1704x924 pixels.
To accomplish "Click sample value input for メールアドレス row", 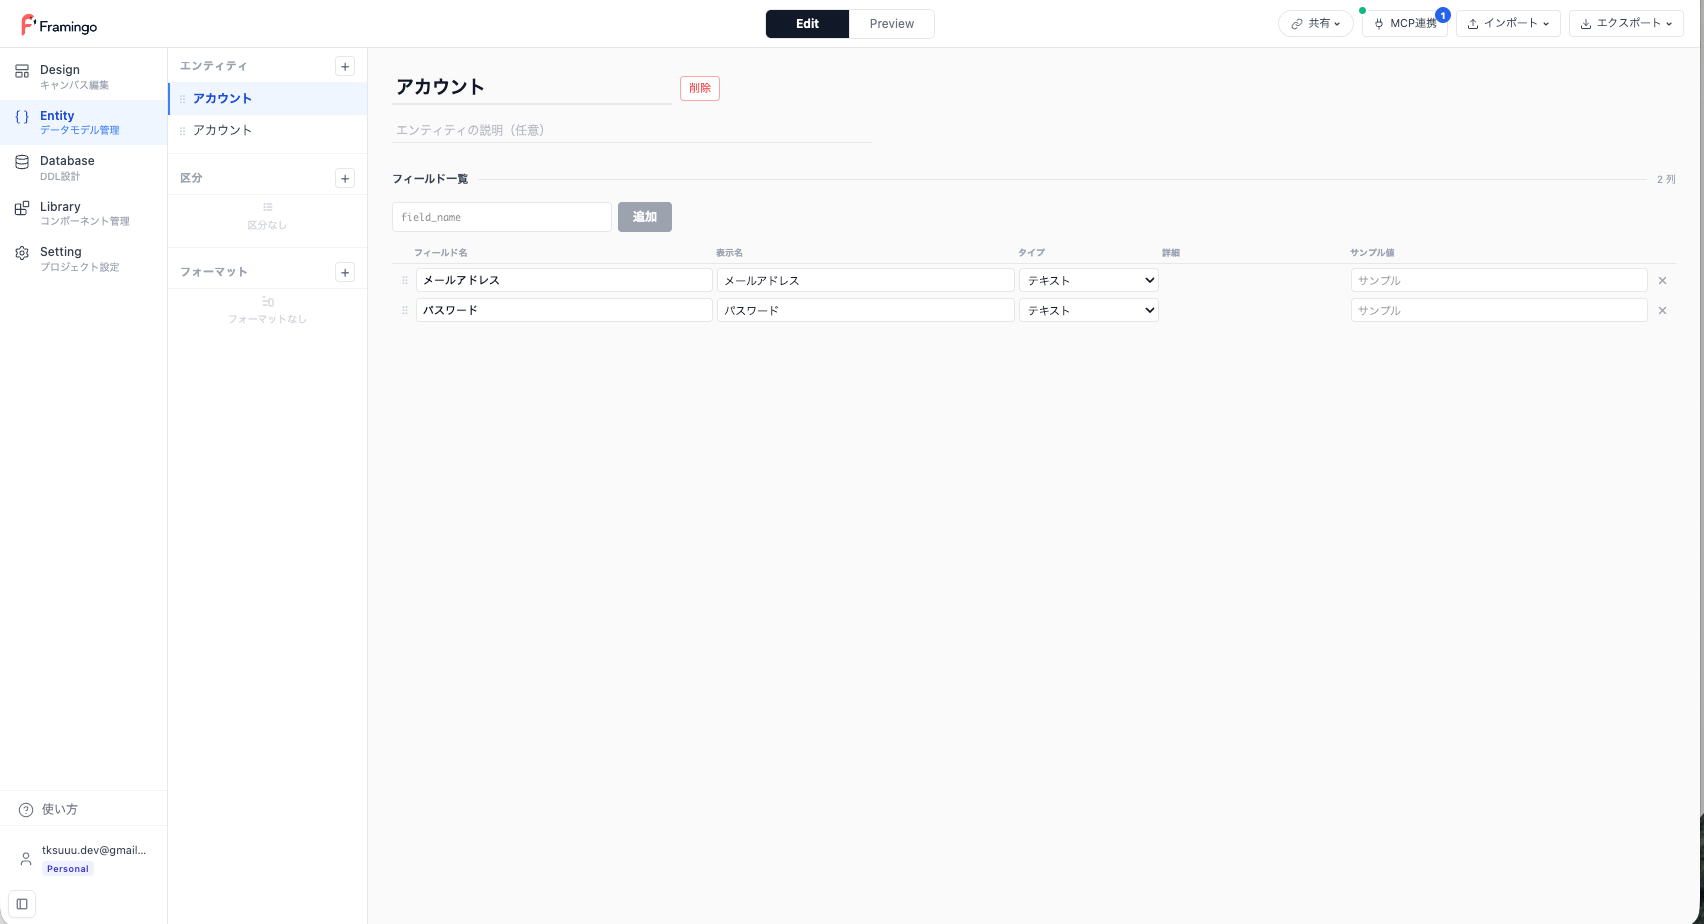I will [x=1499, y=280].
